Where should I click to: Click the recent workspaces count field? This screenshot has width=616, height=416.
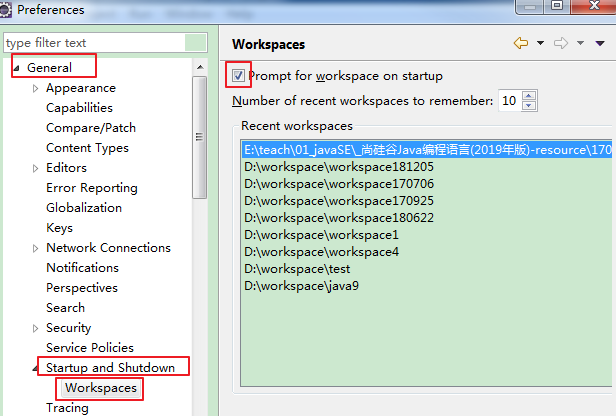click(510, 101)
